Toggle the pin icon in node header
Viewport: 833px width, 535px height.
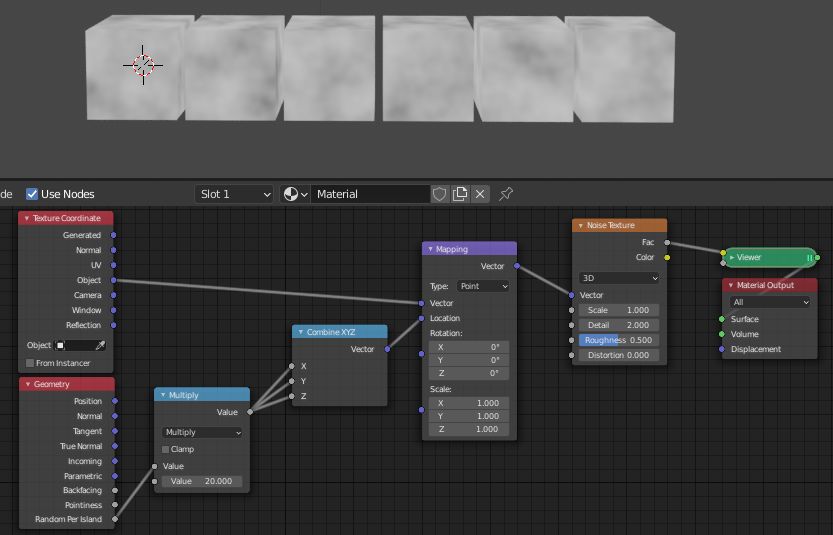pyautogui.click(x=506, y=194)
